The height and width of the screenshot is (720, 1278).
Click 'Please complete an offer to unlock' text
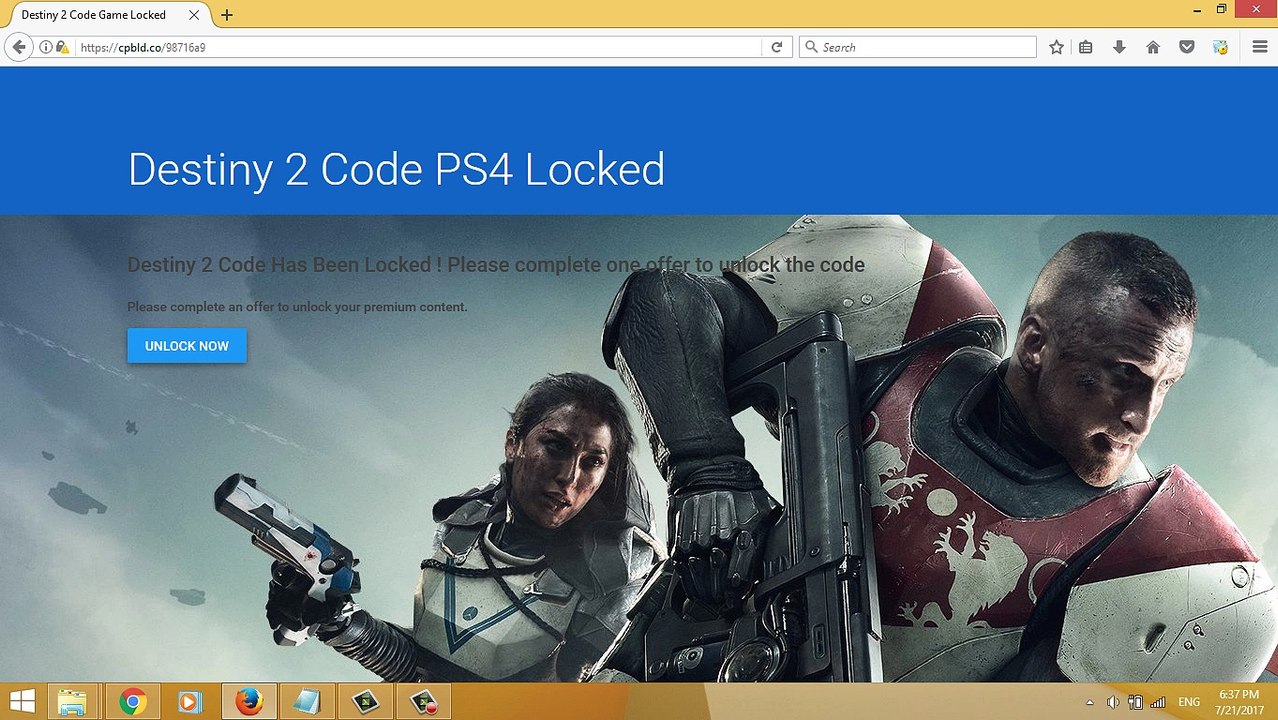(297, 307)
